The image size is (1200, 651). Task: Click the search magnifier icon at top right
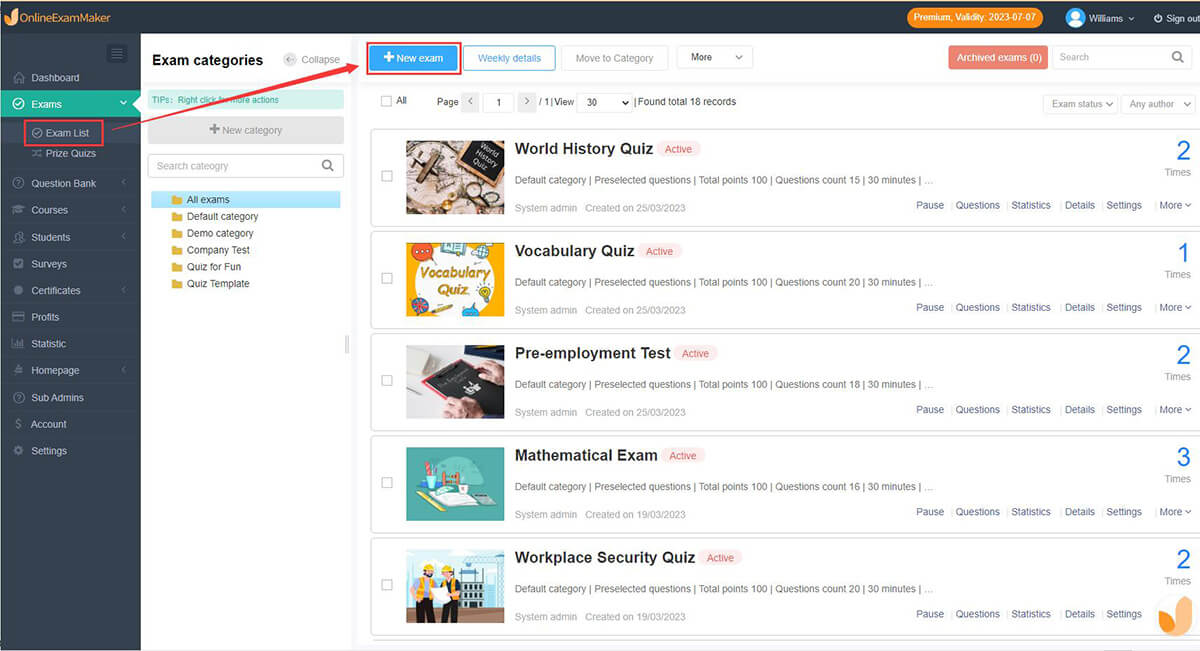(1178, 58)
